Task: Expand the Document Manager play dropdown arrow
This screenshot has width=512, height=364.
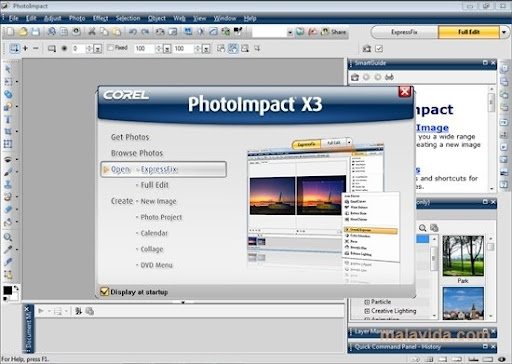Action: [x=49, y=311]
